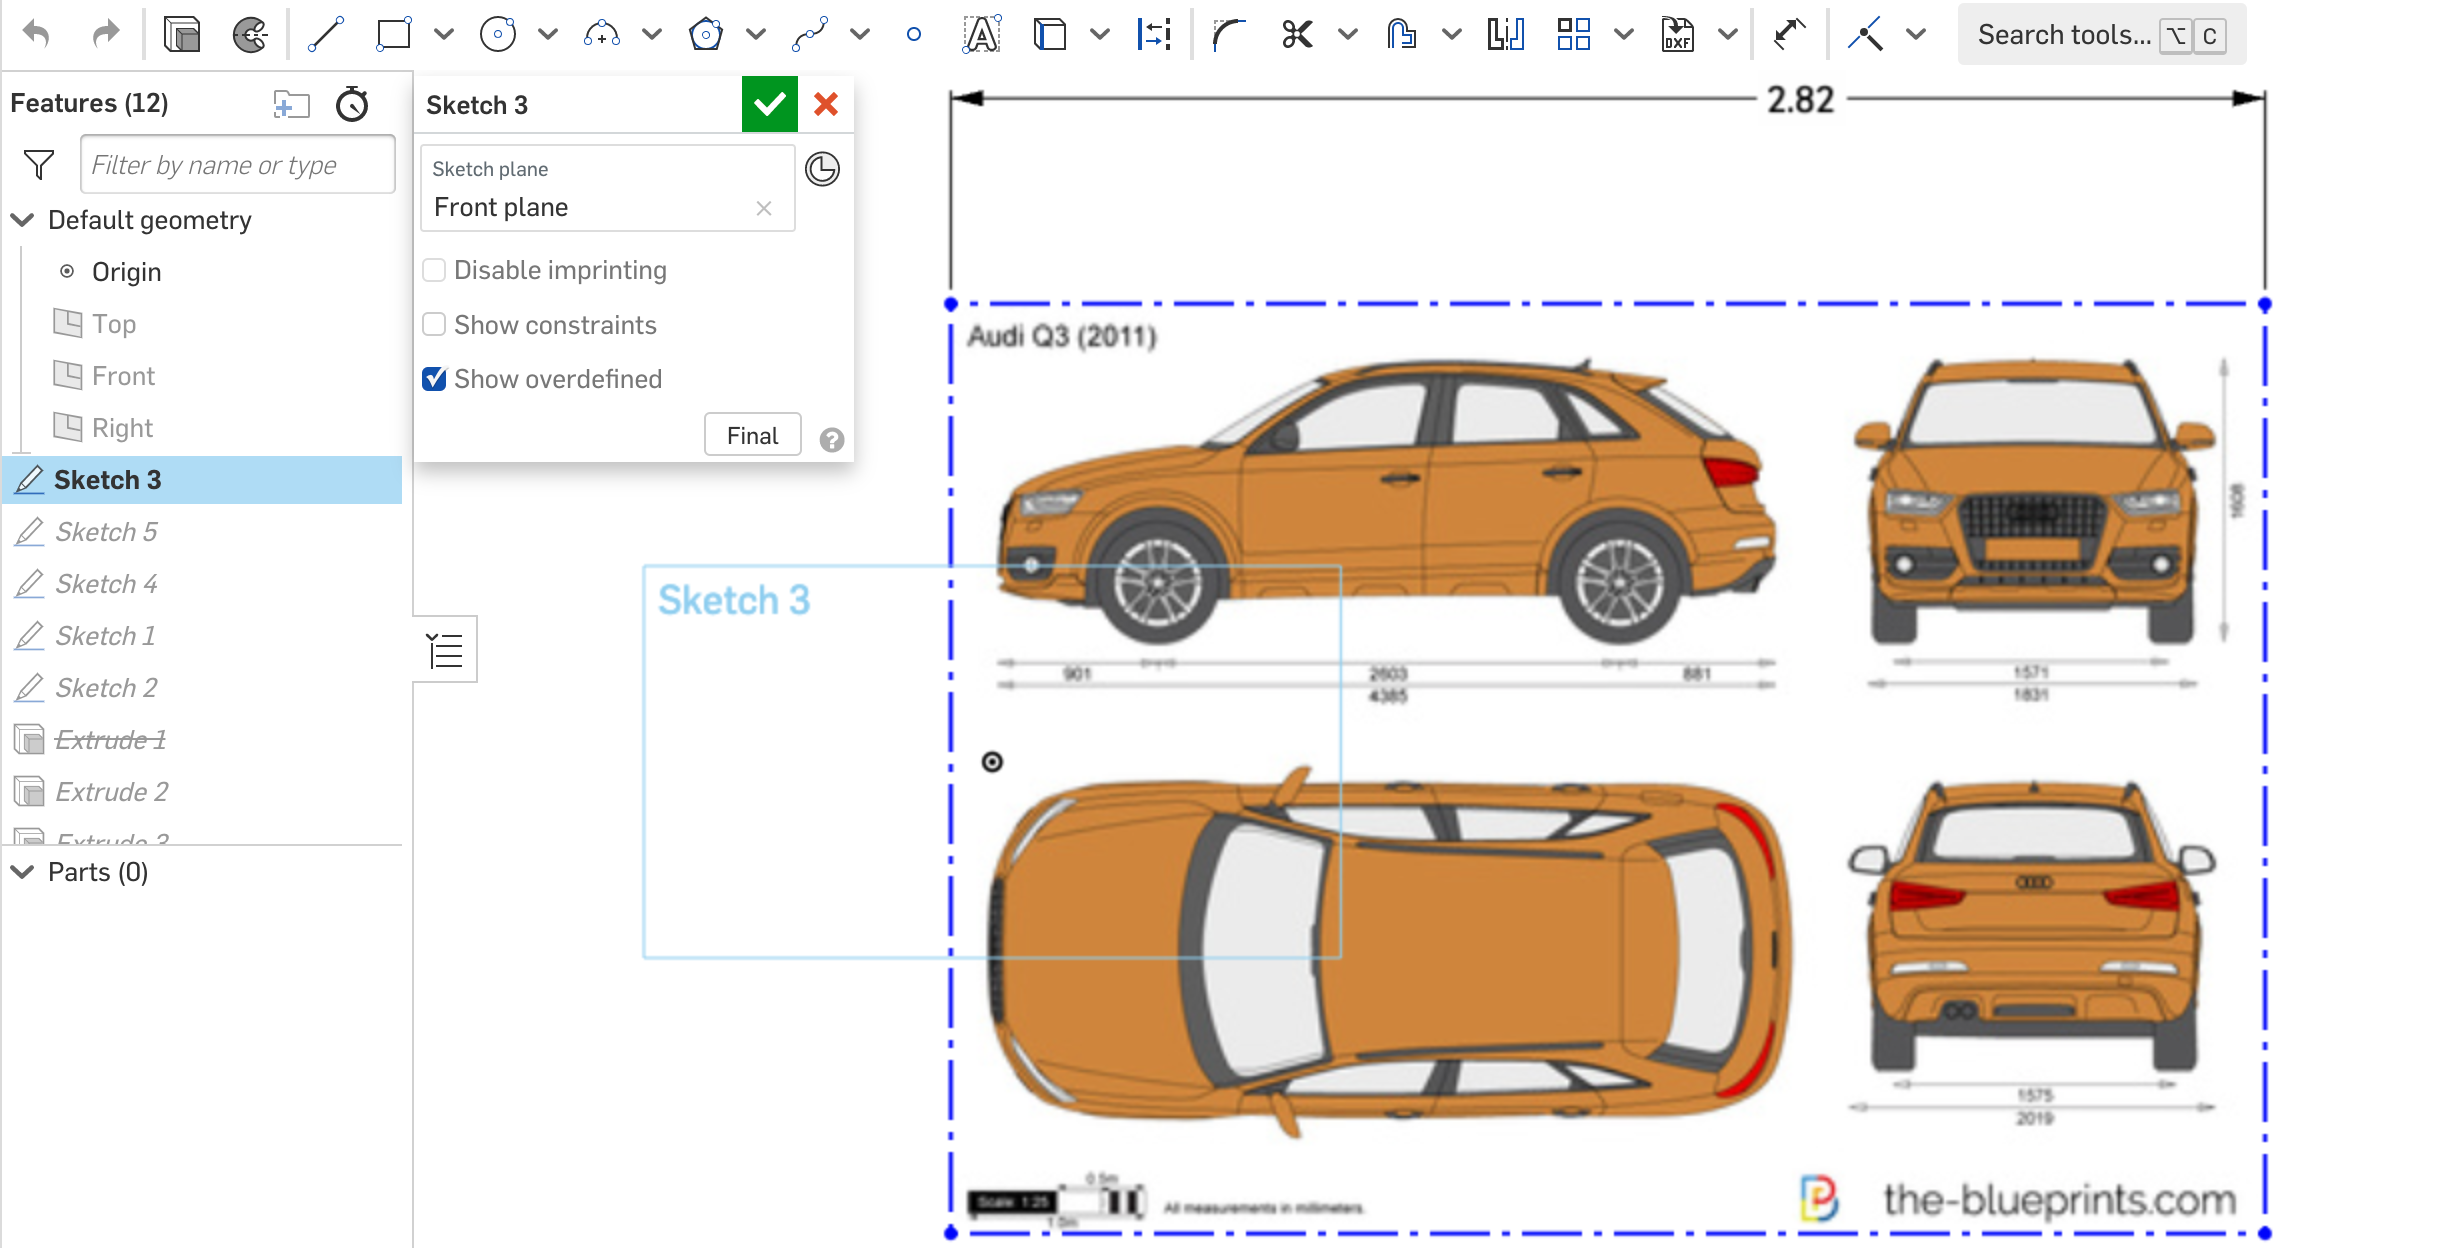Click the Undo arrow
Viewport: 2464px width, 1248px height.
(x=37, y=33)
